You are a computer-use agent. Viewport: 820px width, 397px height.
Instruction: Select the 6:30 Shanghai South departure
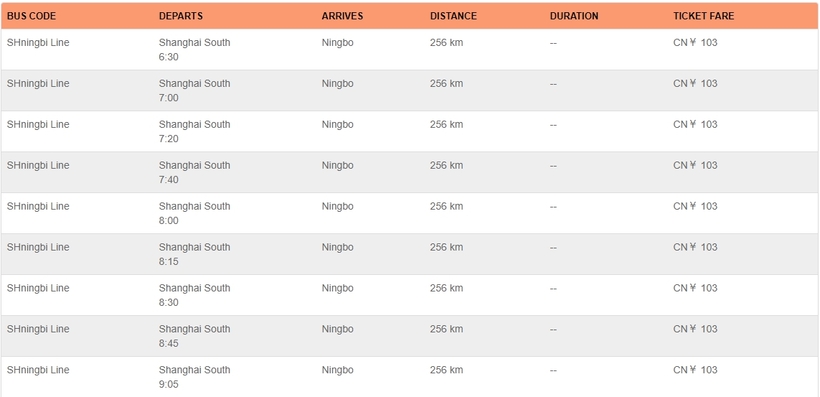[x=195, y=50]
